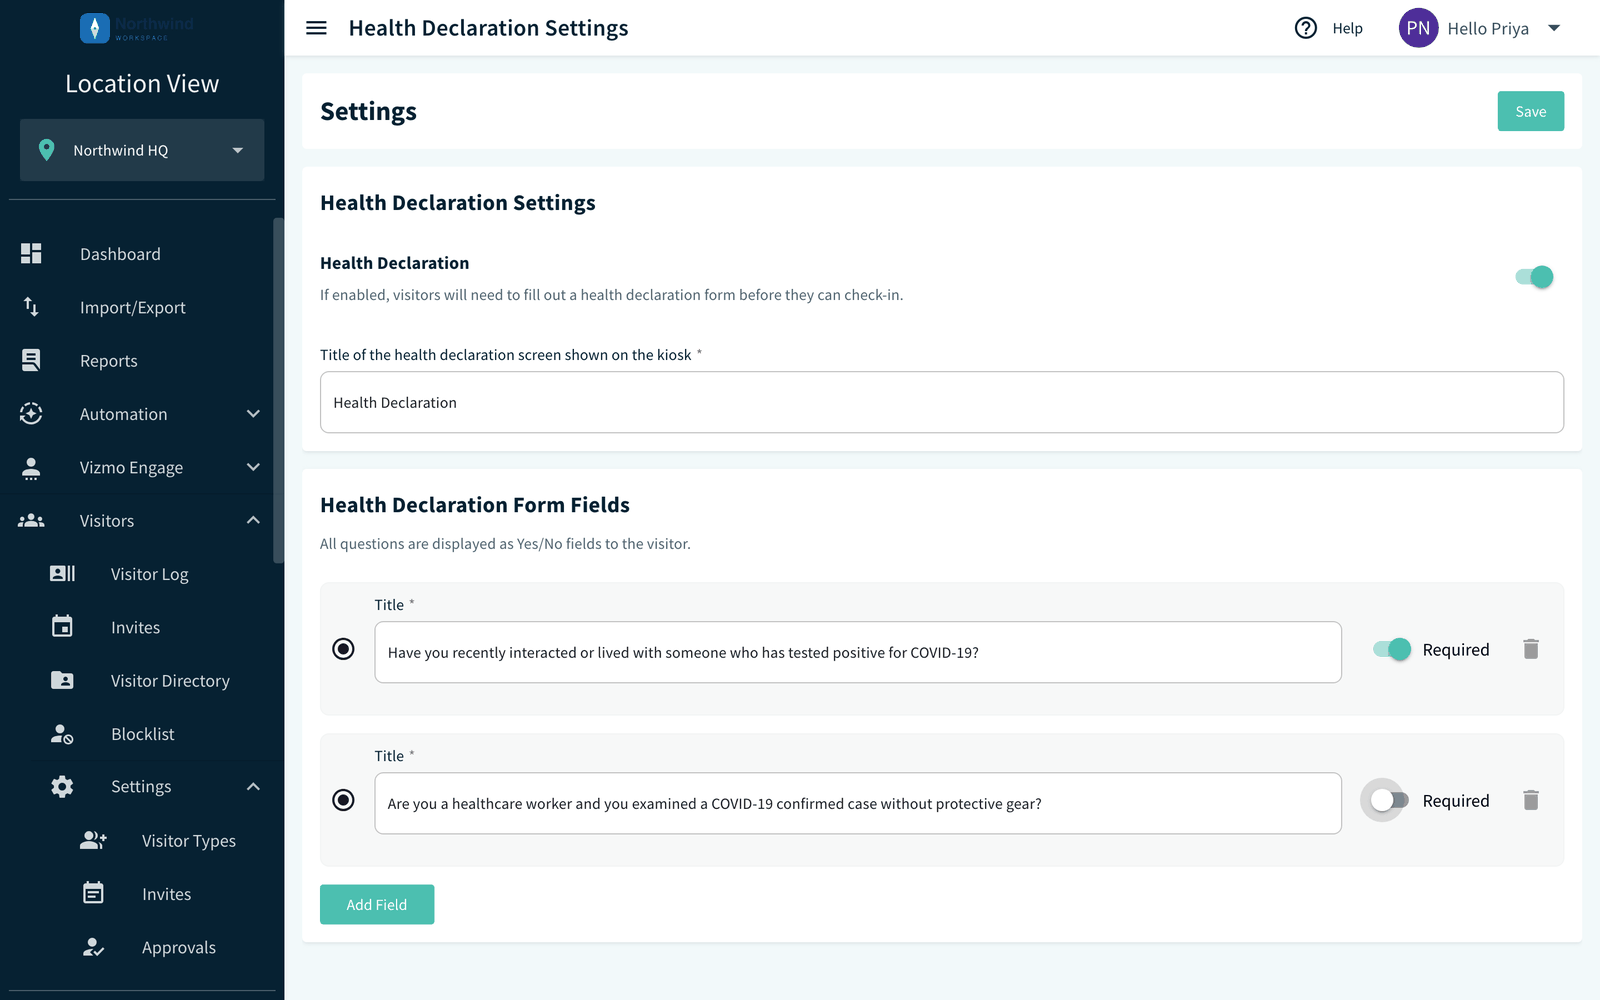Select radio button beside healthcare worker question

[343, 800]
